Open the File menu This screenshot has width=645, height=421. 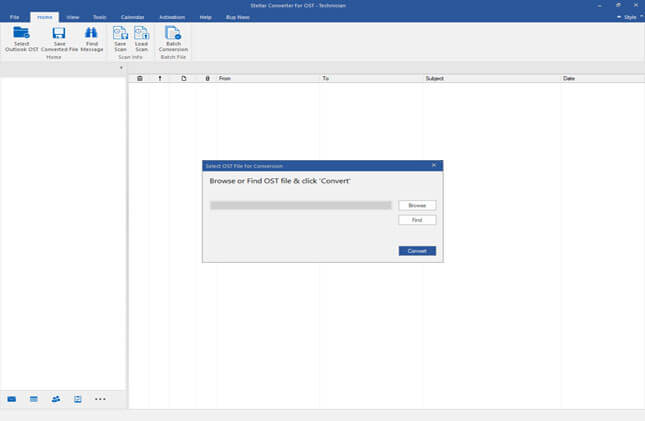14,17
